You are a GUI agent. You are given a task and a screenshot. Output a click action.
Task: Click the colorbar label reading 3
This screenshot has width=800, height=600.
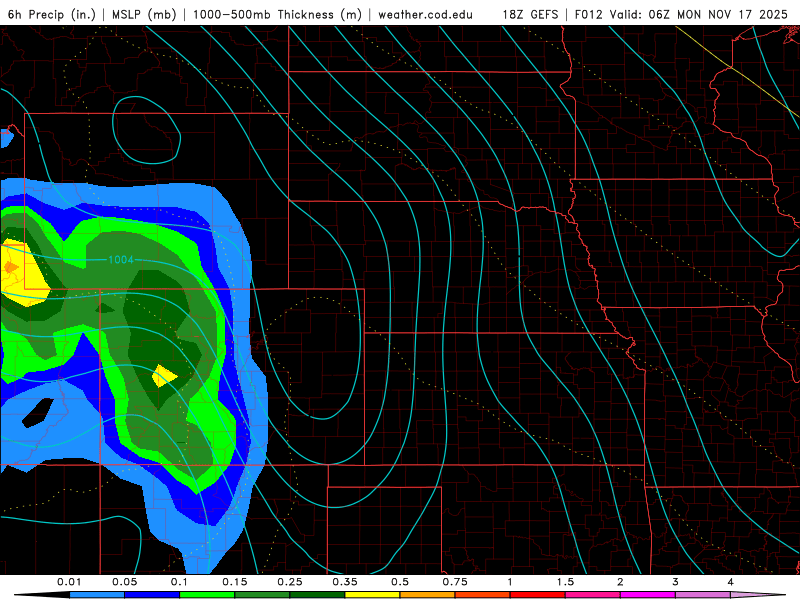click(675, 582)
